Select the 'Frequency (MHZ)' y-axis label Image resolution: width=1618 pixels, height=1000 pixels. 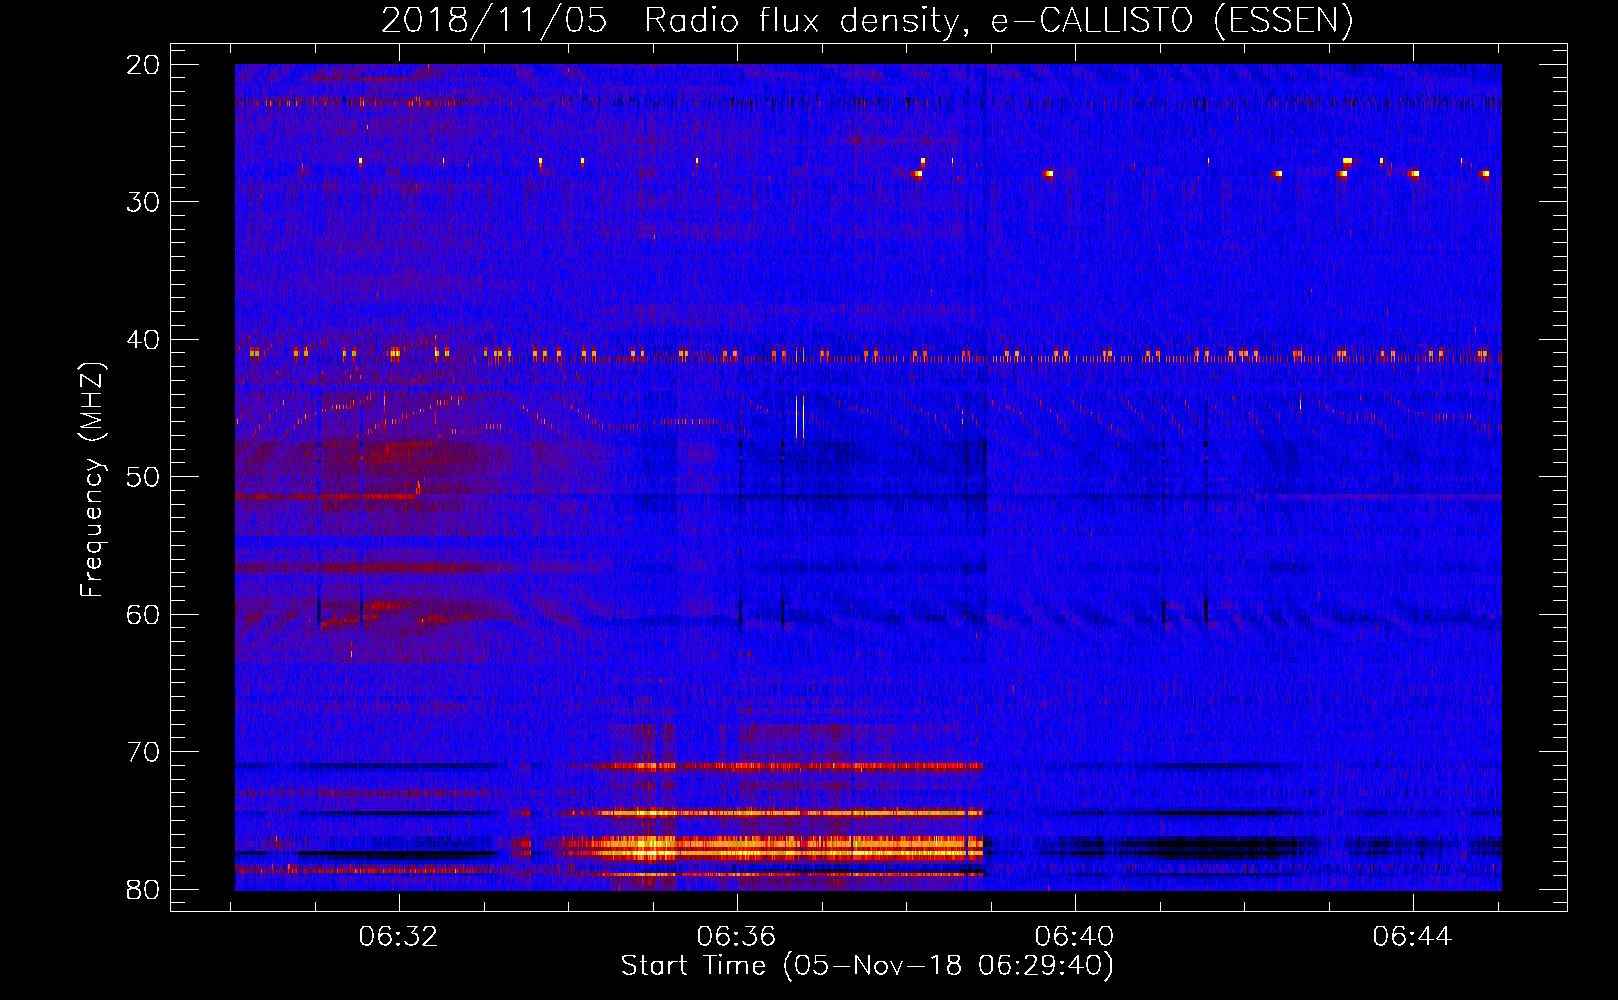click(92, 480)
